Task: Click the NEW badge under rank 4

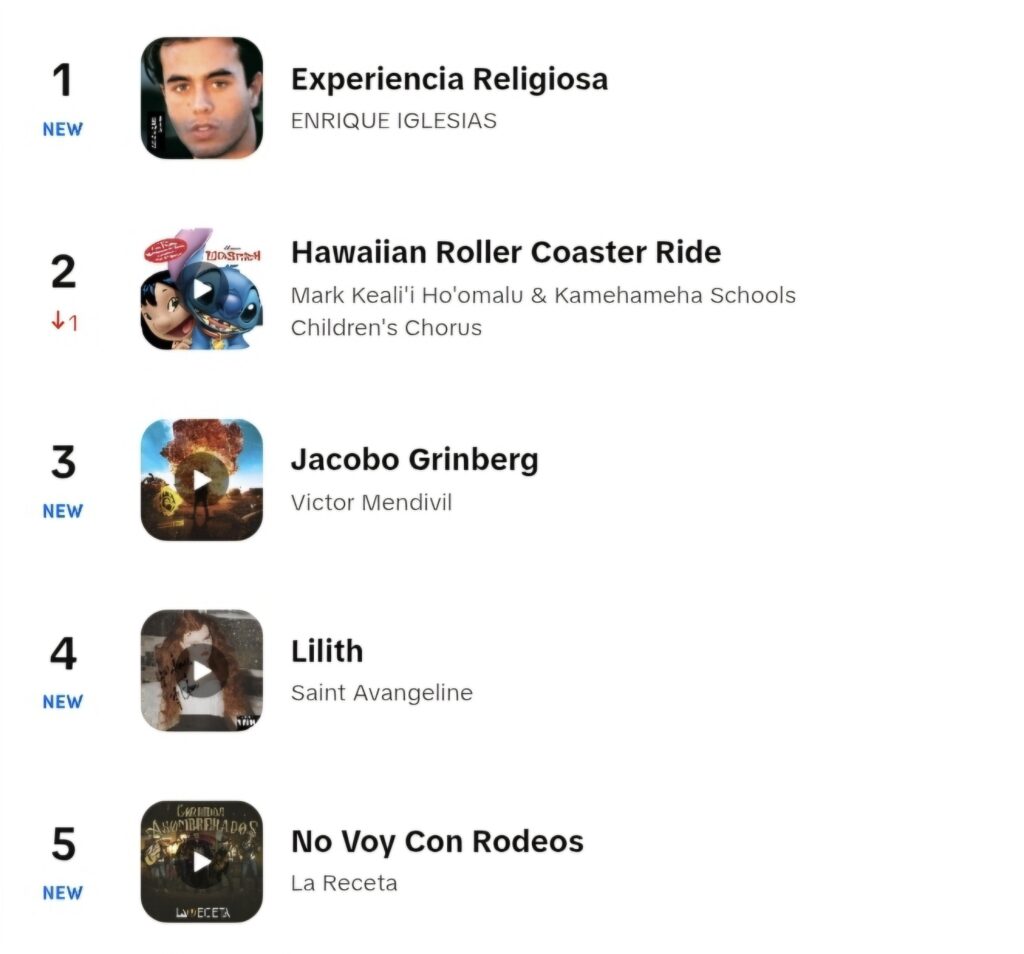Action: pyautogui.click(x=63, y=701)
